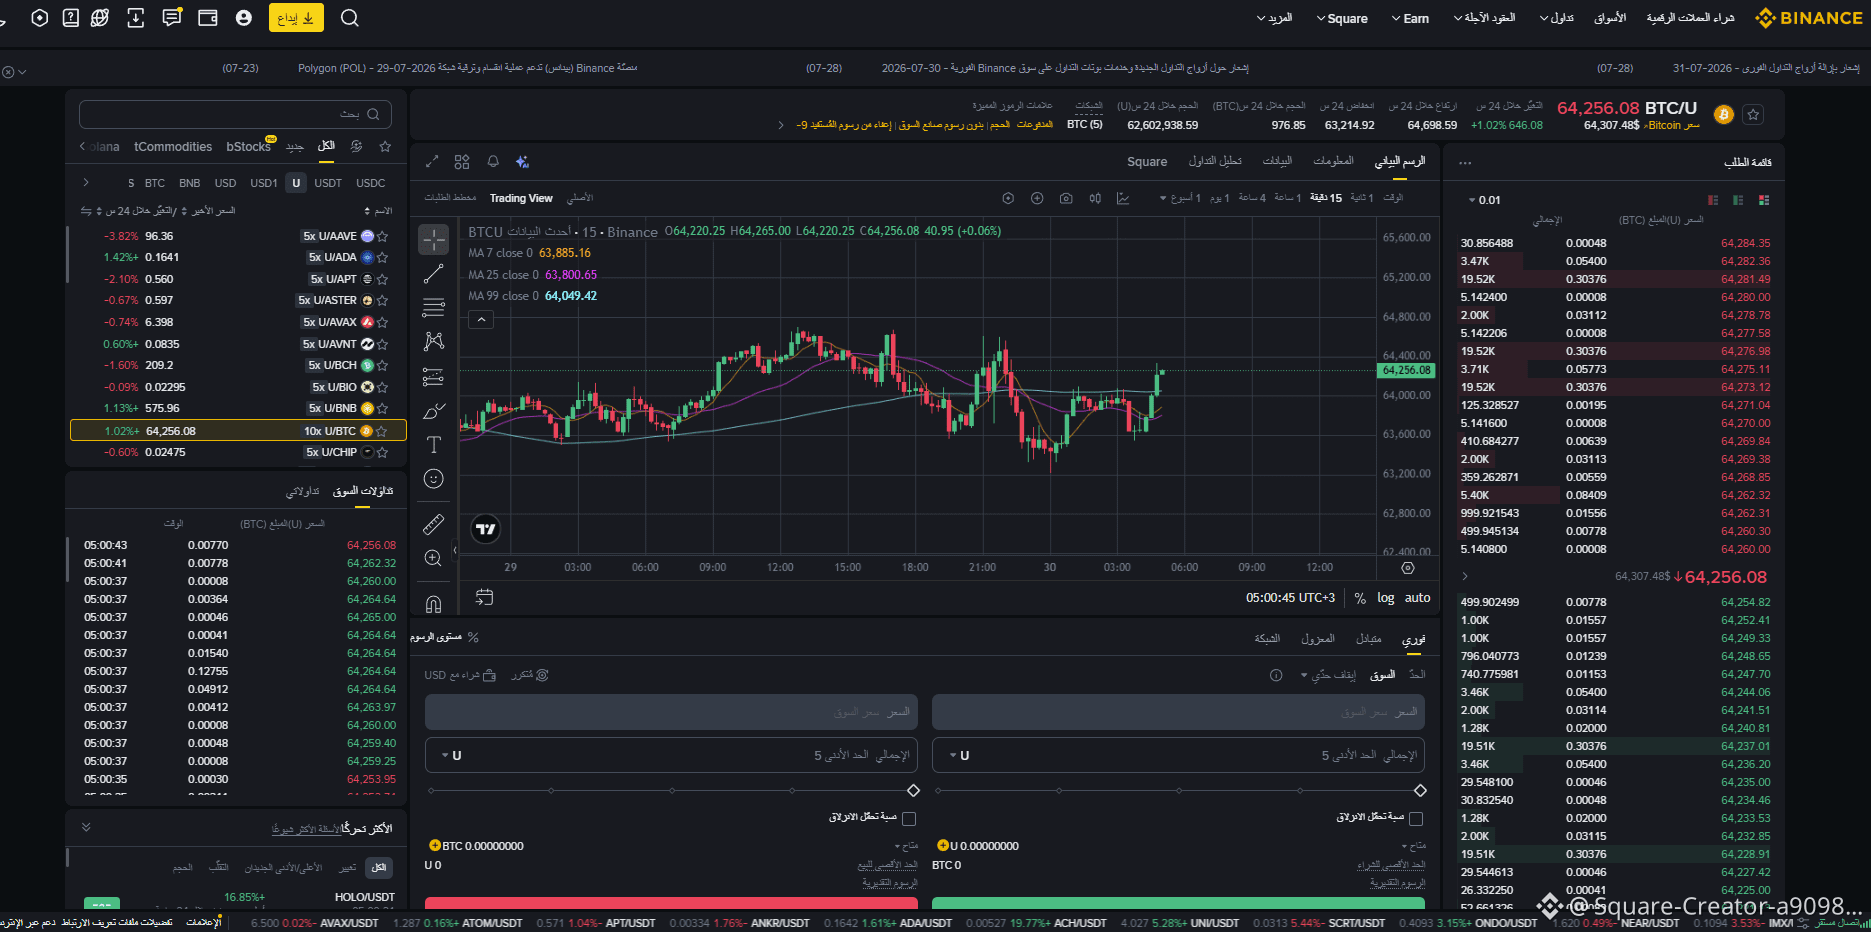Collapse the MA indicators legend arrow
This screenshot has height=932, width=1871.
(x=481, y=320)
